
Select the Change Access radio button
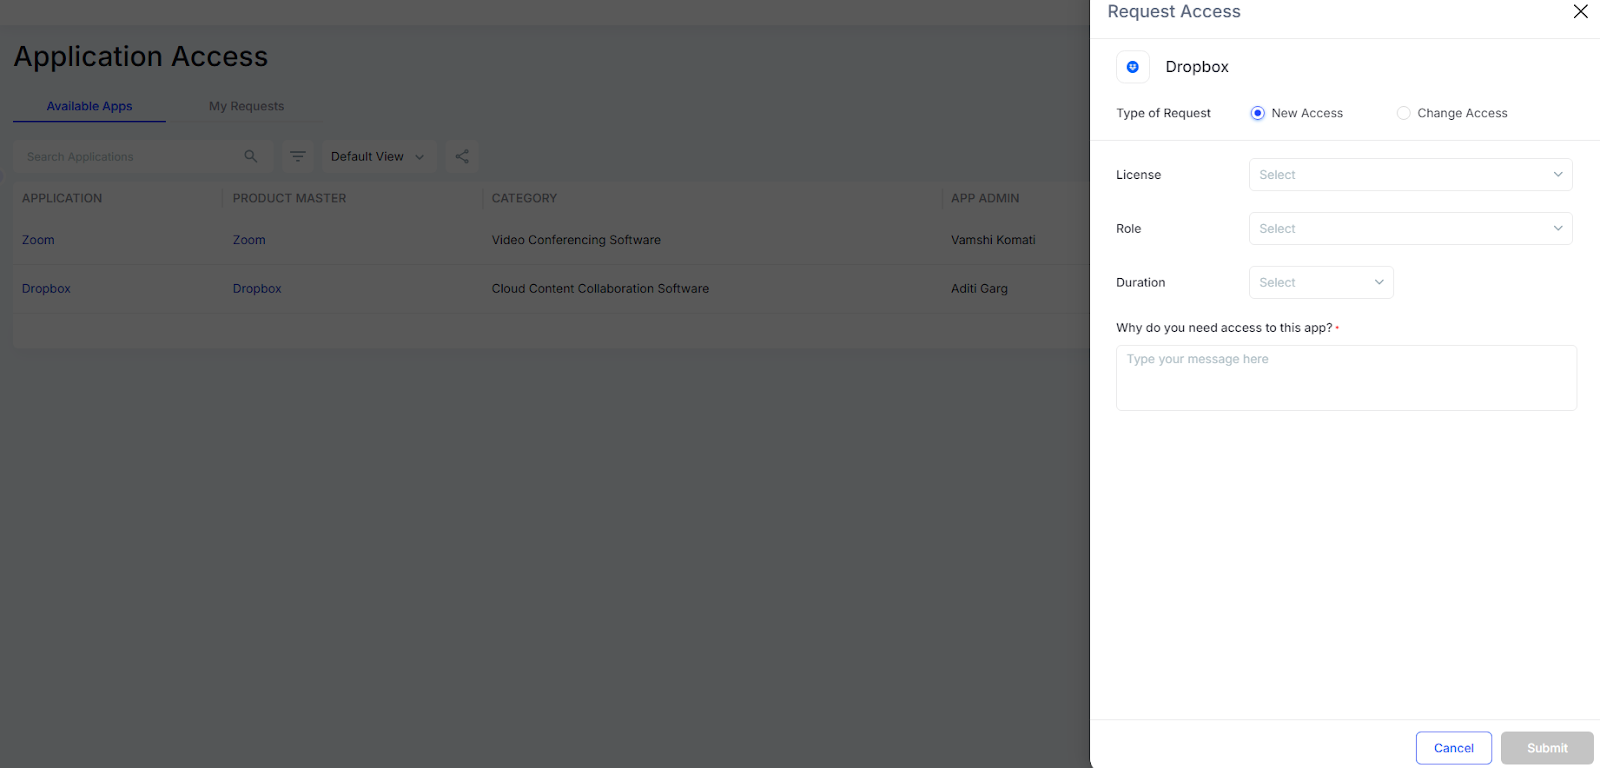(x=1404, y=113)
